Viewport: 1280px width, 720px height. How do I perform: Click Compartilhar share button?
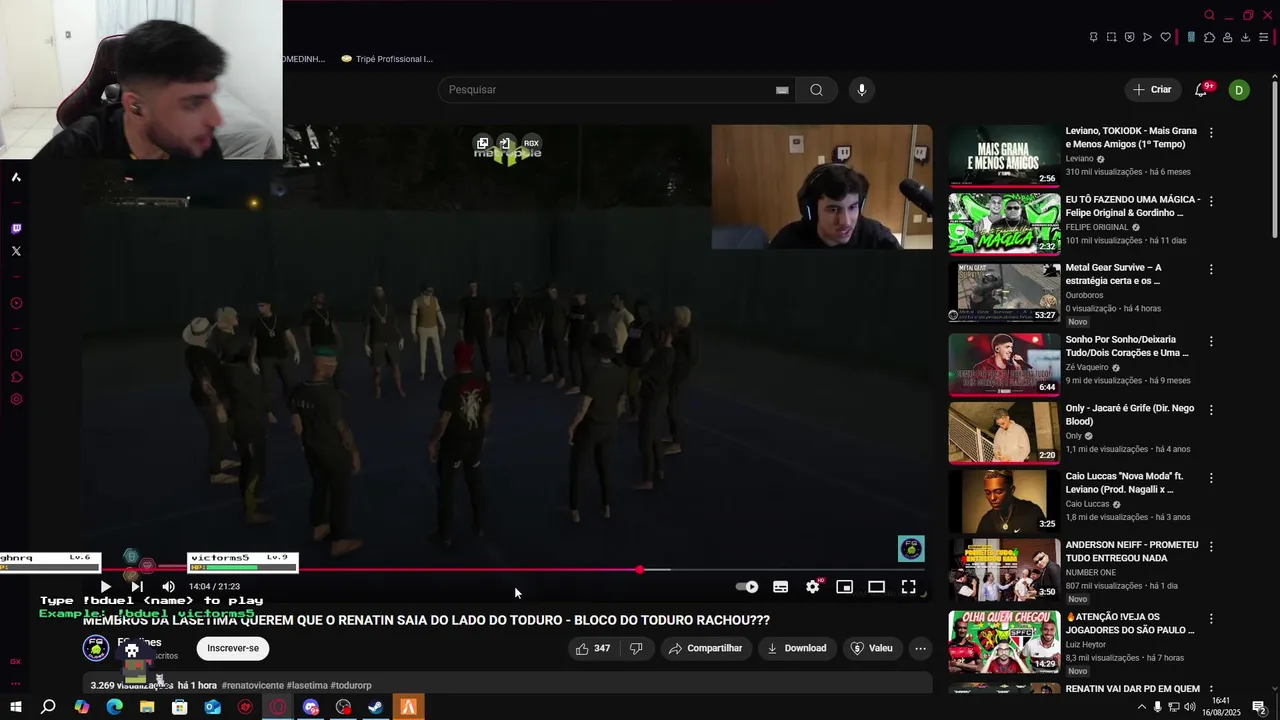pos(705,648)
